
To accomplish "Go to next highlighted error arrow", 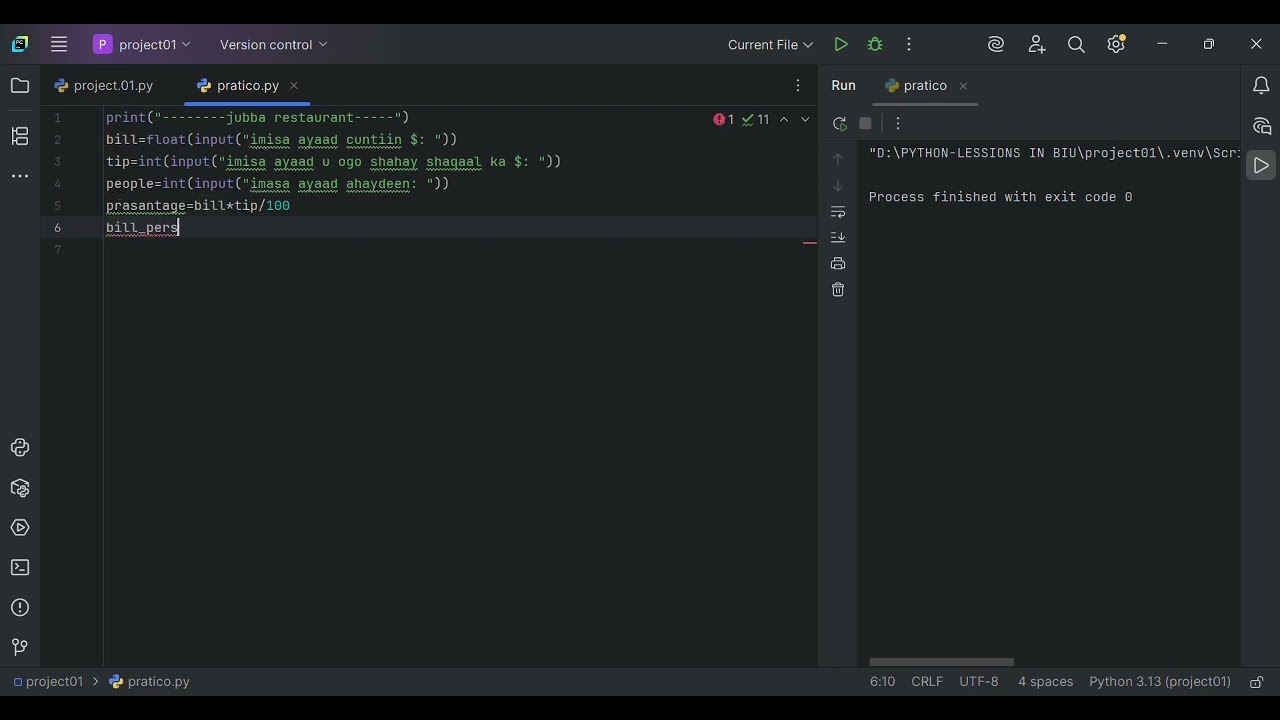I will point(805,119).
